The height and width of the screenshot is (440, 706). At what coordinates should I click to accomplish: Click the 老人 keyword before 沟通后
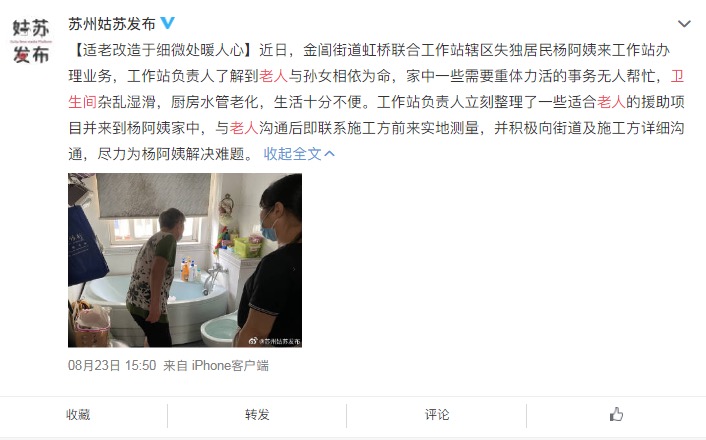[244, 128]
